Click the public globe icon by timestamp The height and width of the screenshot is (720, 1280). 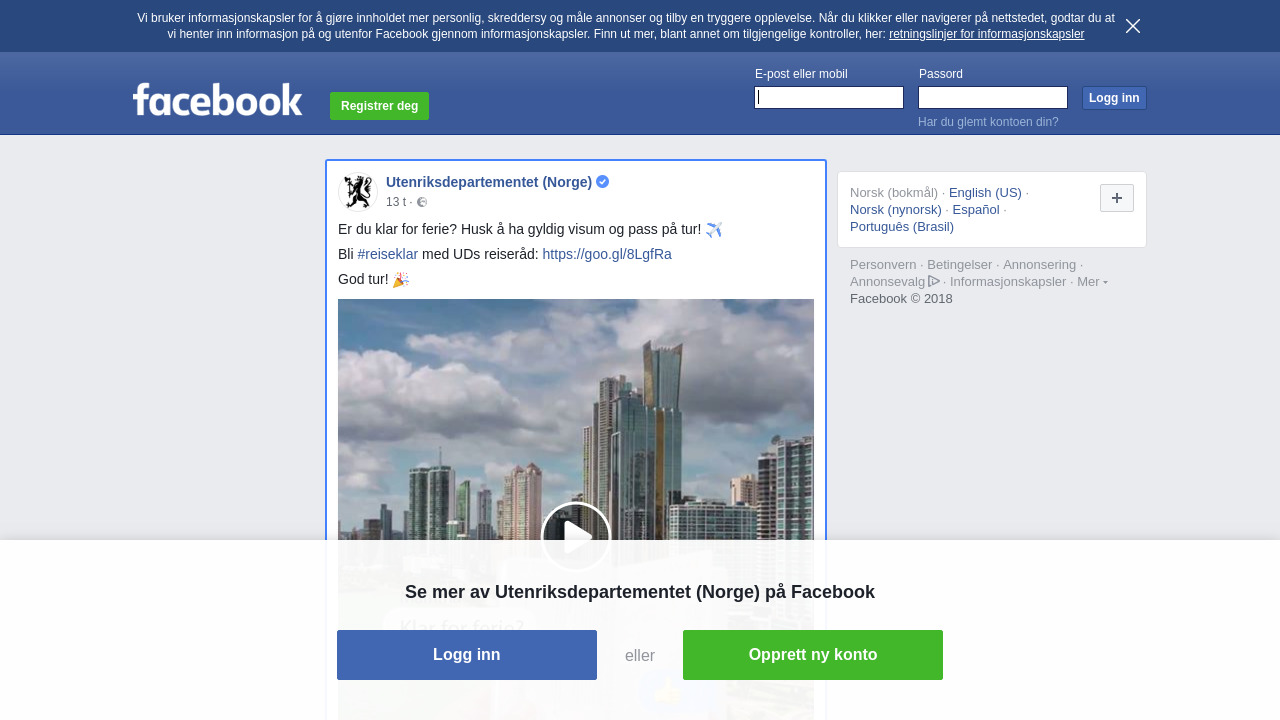[x=422, y=202]
